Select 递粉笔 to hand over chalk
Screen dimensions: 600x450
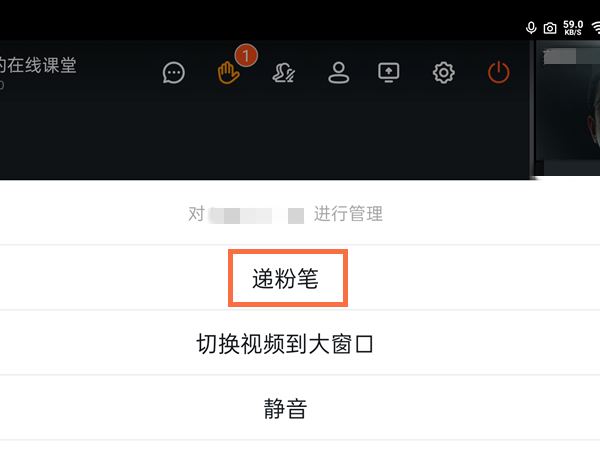[x=285, y=278]
